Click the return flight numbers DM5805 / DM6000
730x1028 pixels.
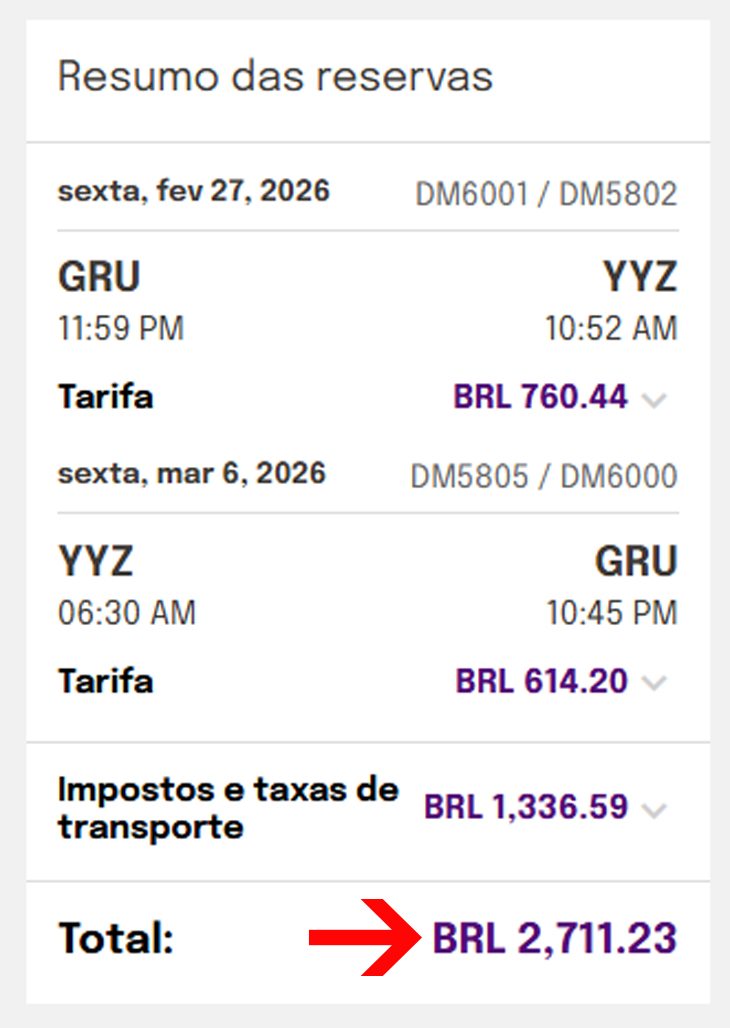544,477
